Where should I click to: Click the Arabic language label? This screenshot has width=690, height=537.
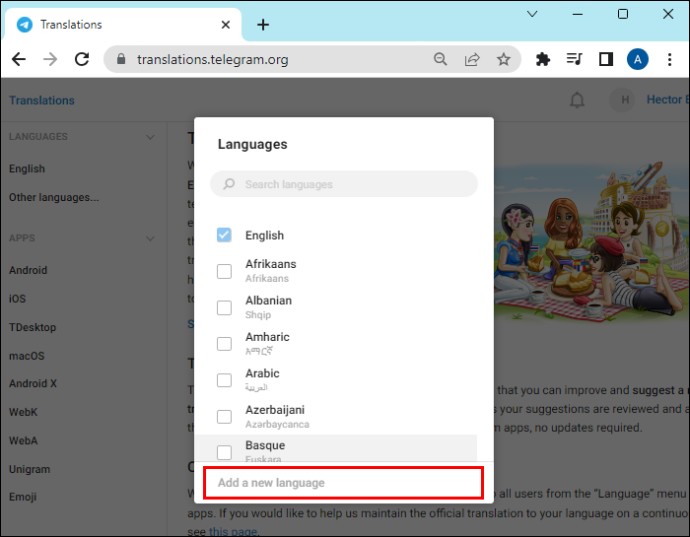click(x=262, y=373)
